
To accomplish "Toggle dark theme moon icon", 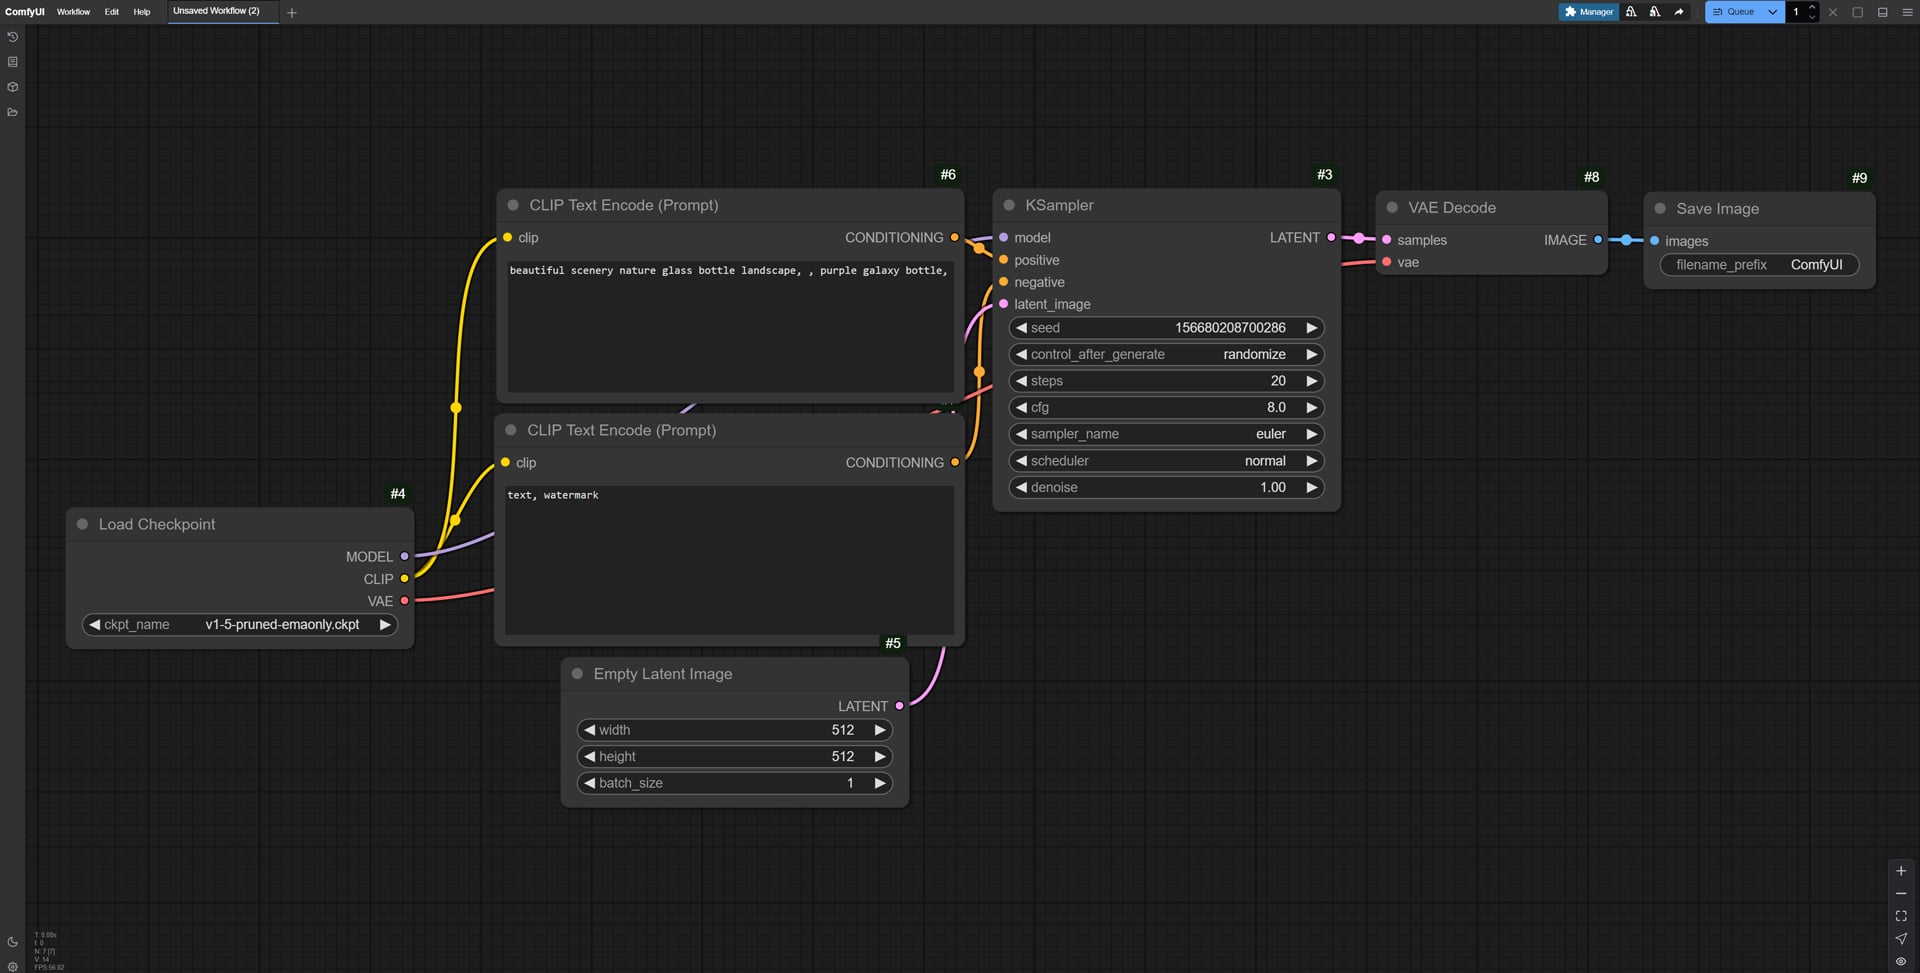I will coord(12,942).
